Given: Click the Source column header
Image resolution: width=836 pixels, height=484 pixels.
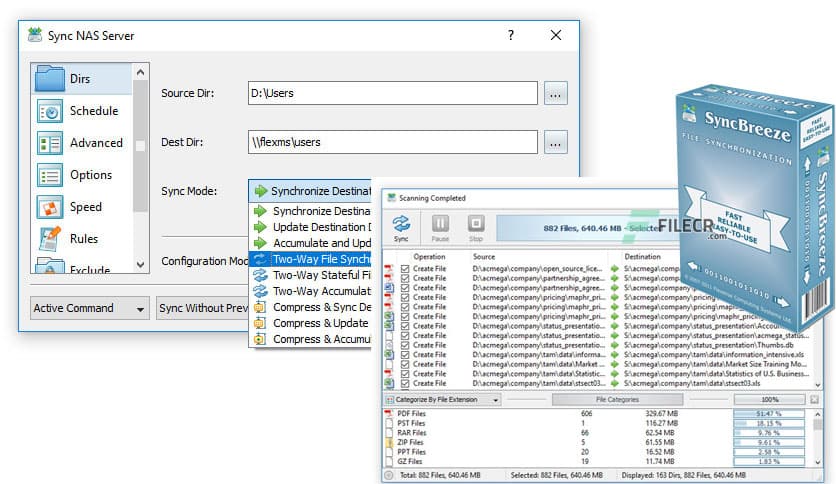Looking at the screenshot, I should tap(484, 256).
